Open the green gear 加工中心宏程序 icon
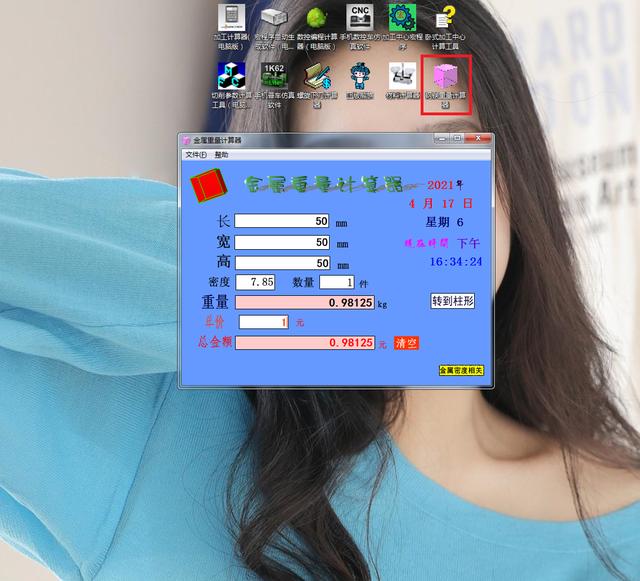 pos(402,19)
